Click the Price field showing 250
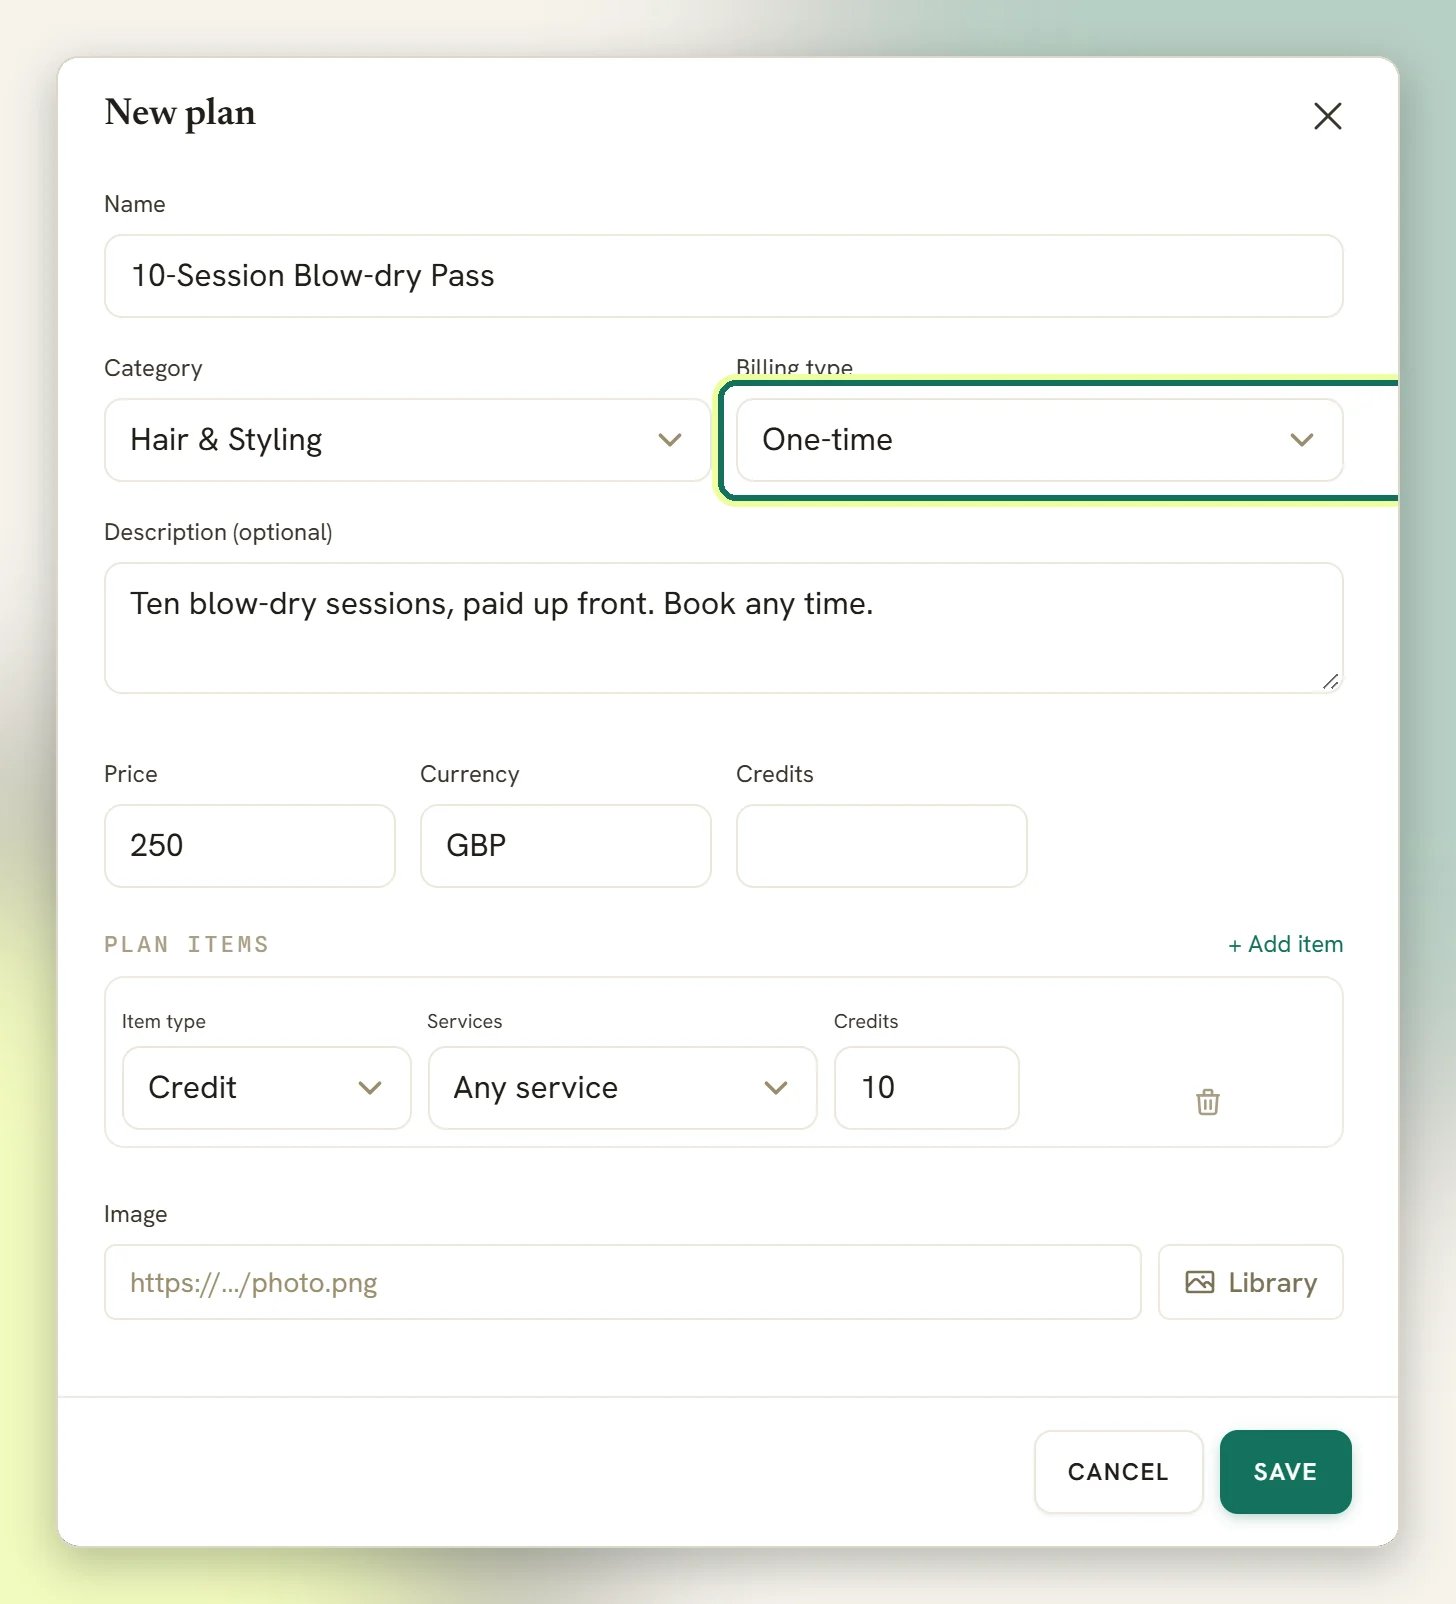 coord(249,846)
